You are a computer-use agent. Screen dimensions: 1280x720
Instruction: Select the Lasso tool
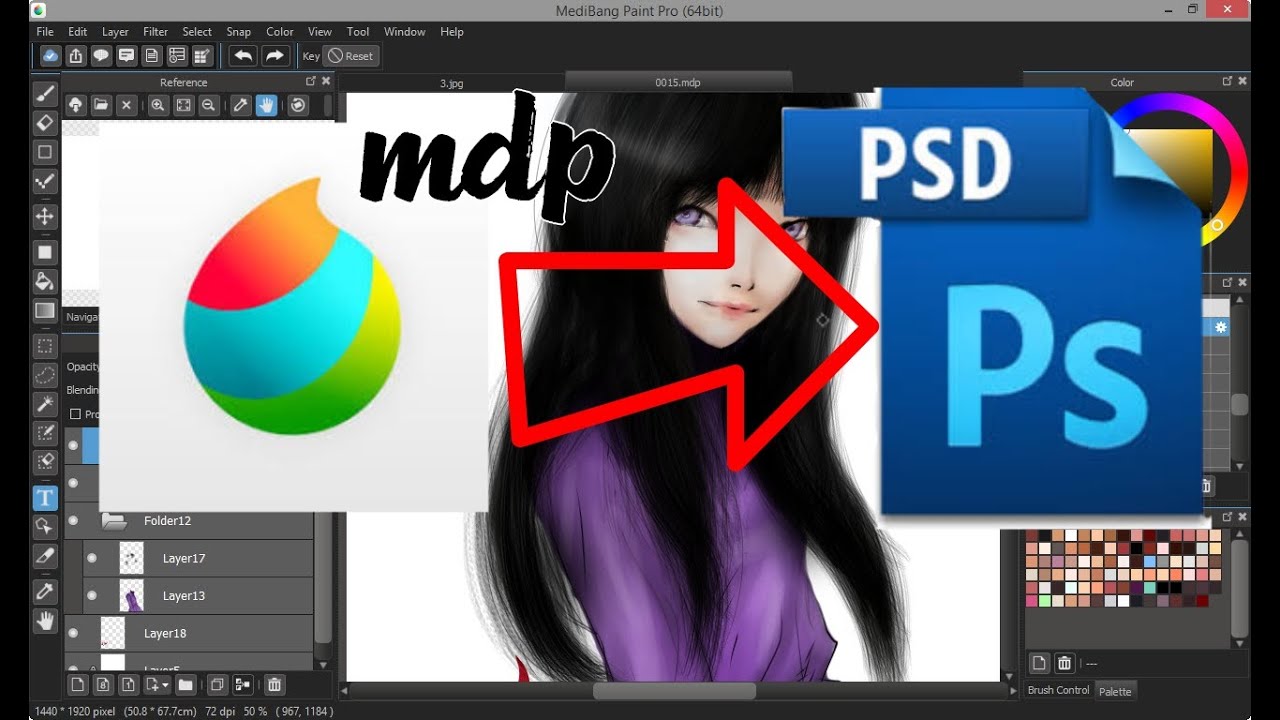click(45, 375)
